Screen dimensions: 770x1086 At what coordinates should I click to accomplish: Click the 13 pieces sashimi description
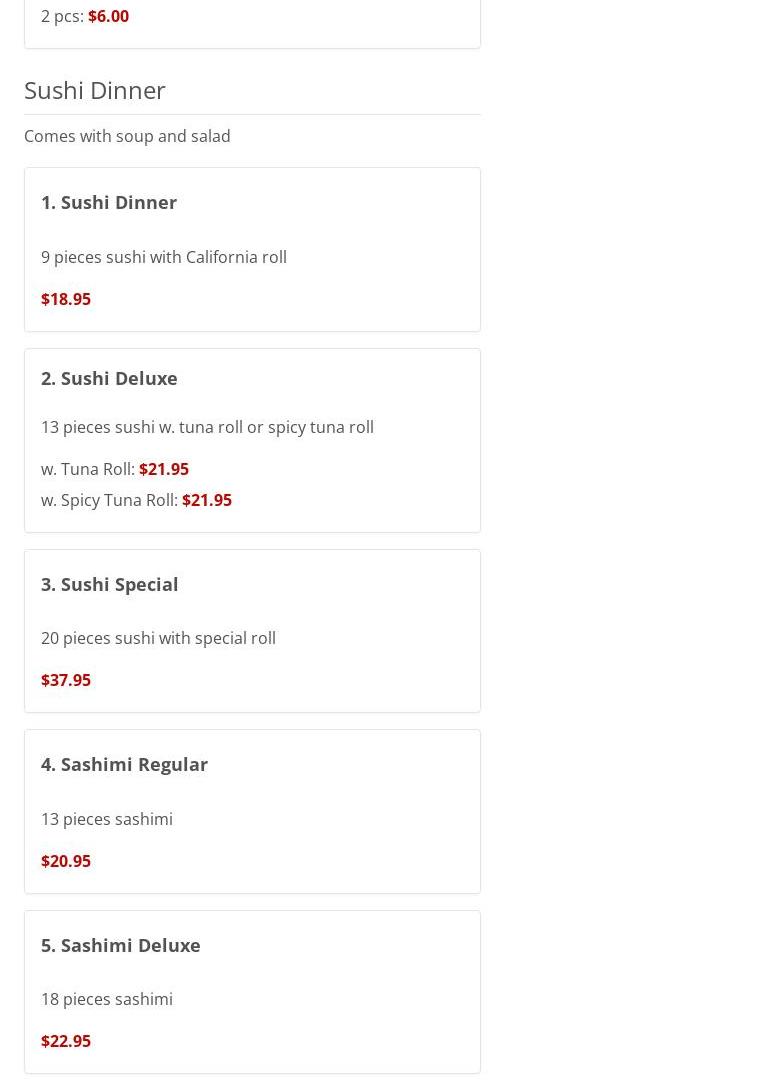coord(107,819)
